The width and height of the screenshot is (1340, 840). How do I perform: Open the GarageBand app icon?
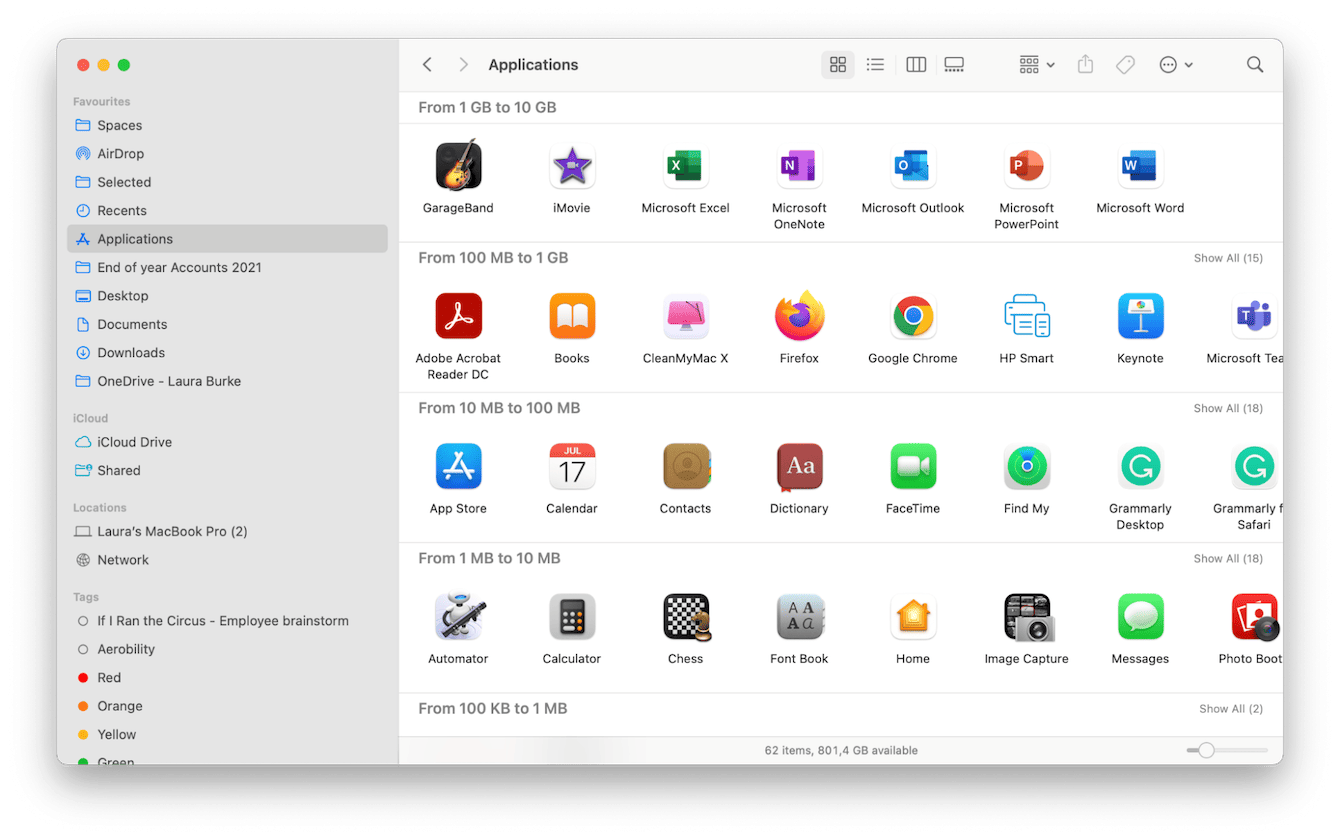tap(458, 165)
